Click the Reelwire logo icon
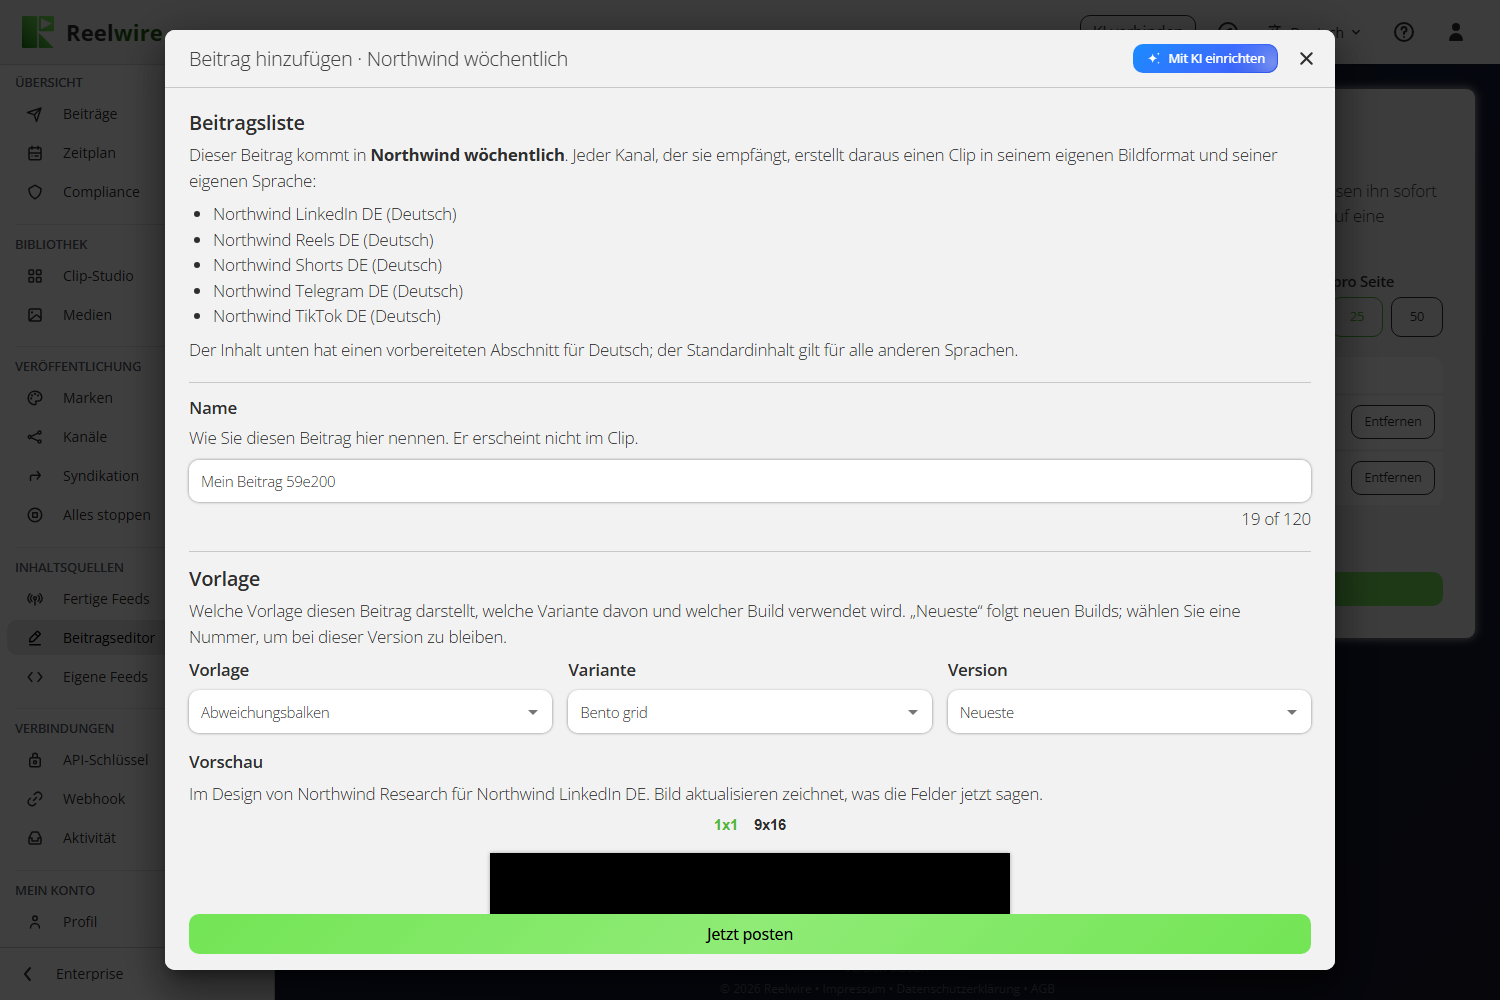 [38, 32]
